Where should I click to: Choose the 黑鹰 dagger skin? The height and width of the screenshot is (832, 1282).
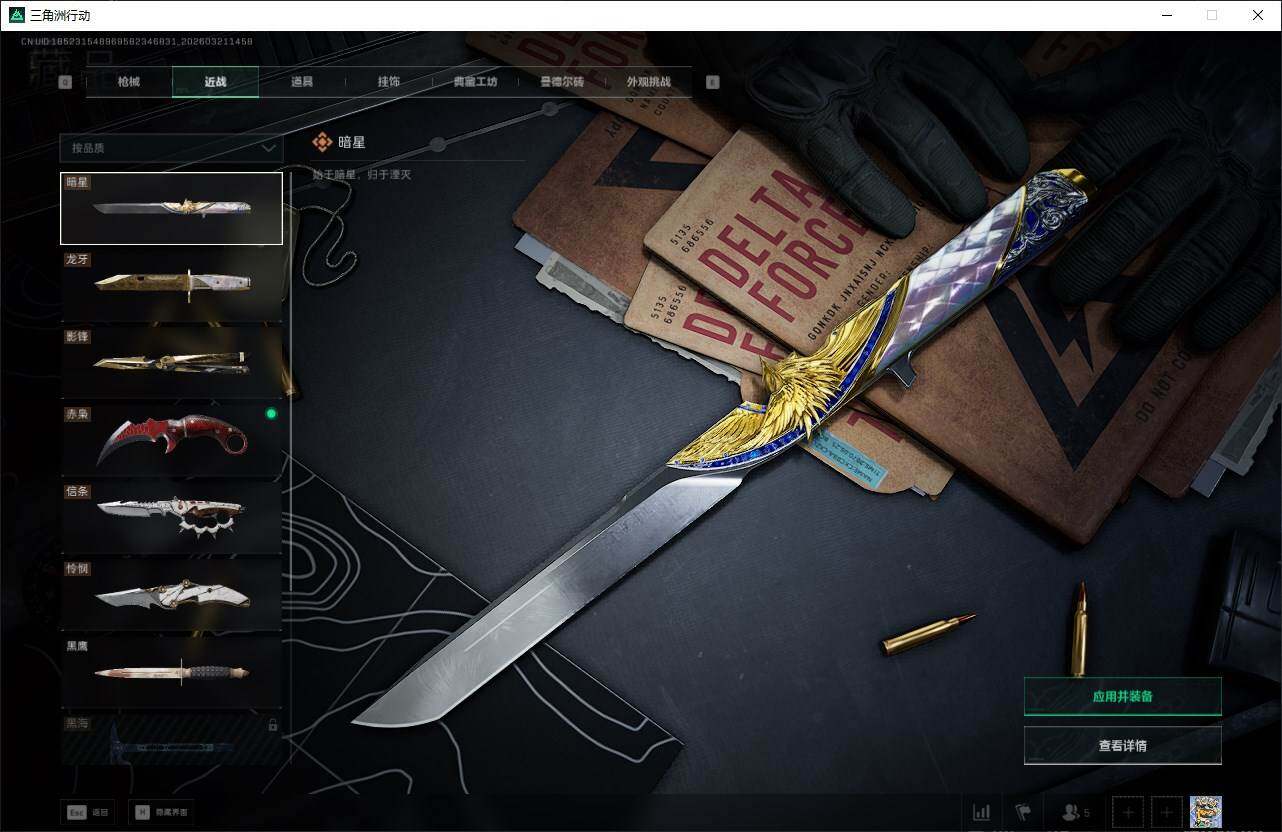(x=171, y=671)
